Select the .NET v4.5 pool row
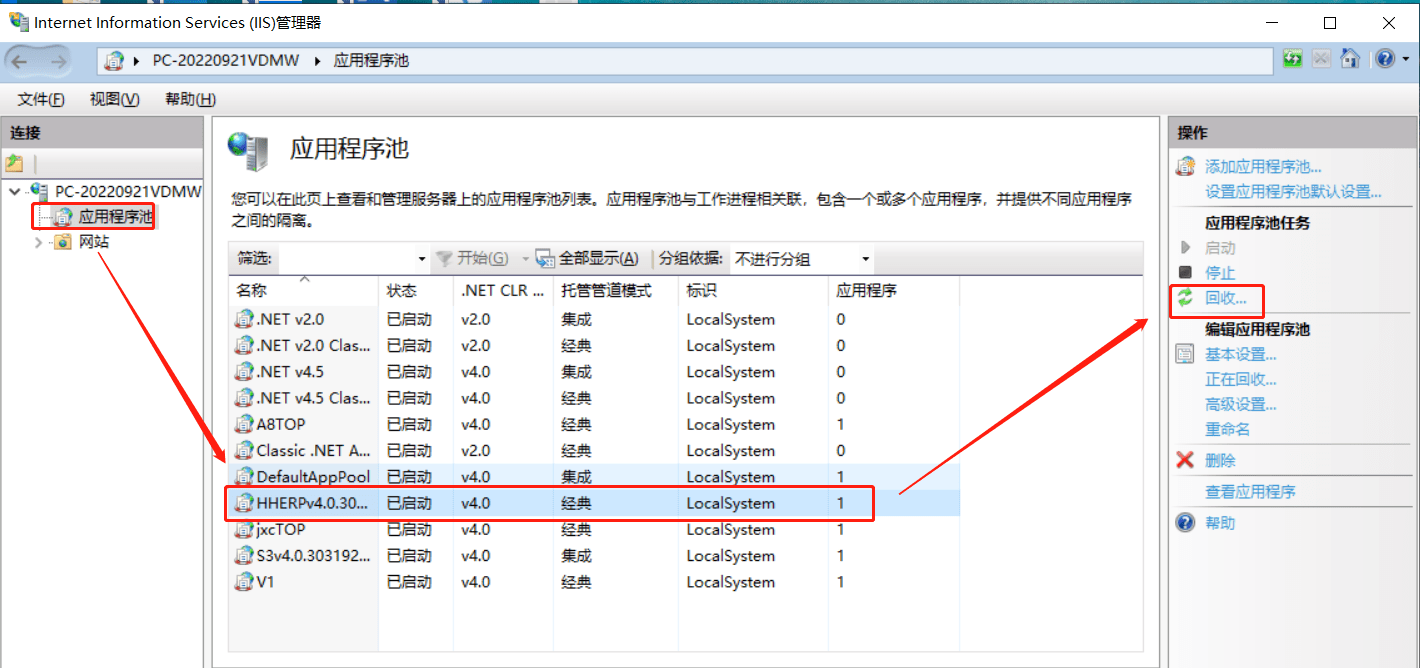This screenshot has width=1420, height=668. click(x=594, y=372)
